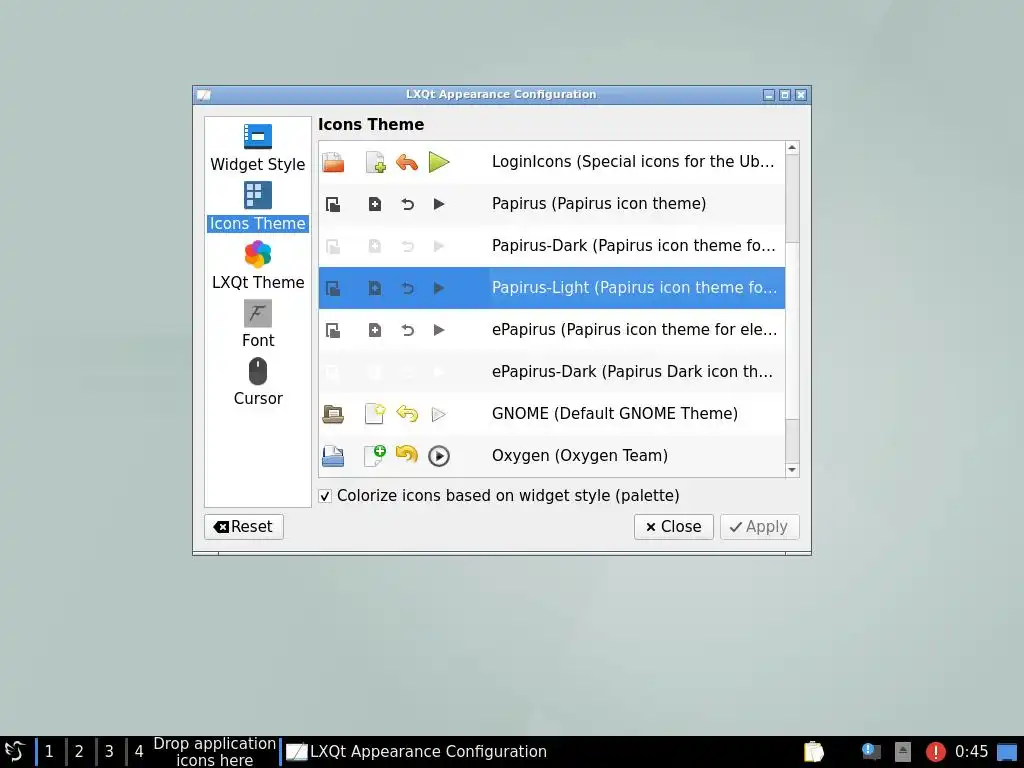Select the Icons Theme grid icon
Image resolution: width=1024 pixels, height=768 pixels.
pos(257,195)
